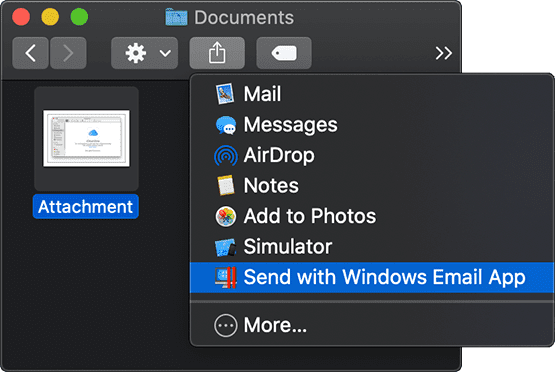Screen dimensions: 555x372
Task: Go back with the left chevron button
Action: click(x=30, y=53)
